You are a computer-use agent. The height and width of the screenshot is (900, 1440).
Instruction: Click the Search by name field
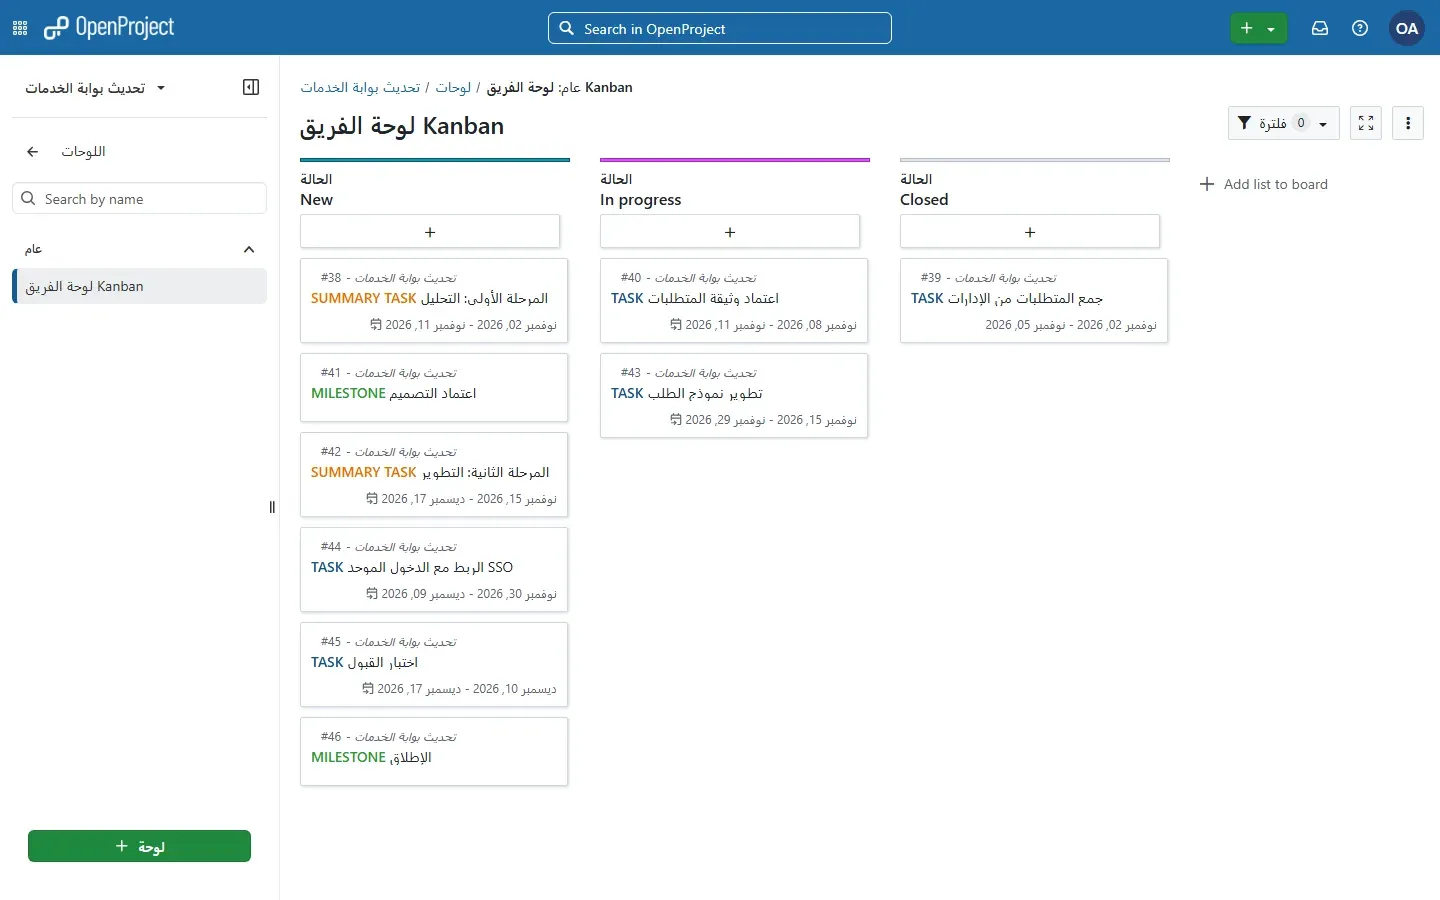pyautogui.click(x=140, y=199)
